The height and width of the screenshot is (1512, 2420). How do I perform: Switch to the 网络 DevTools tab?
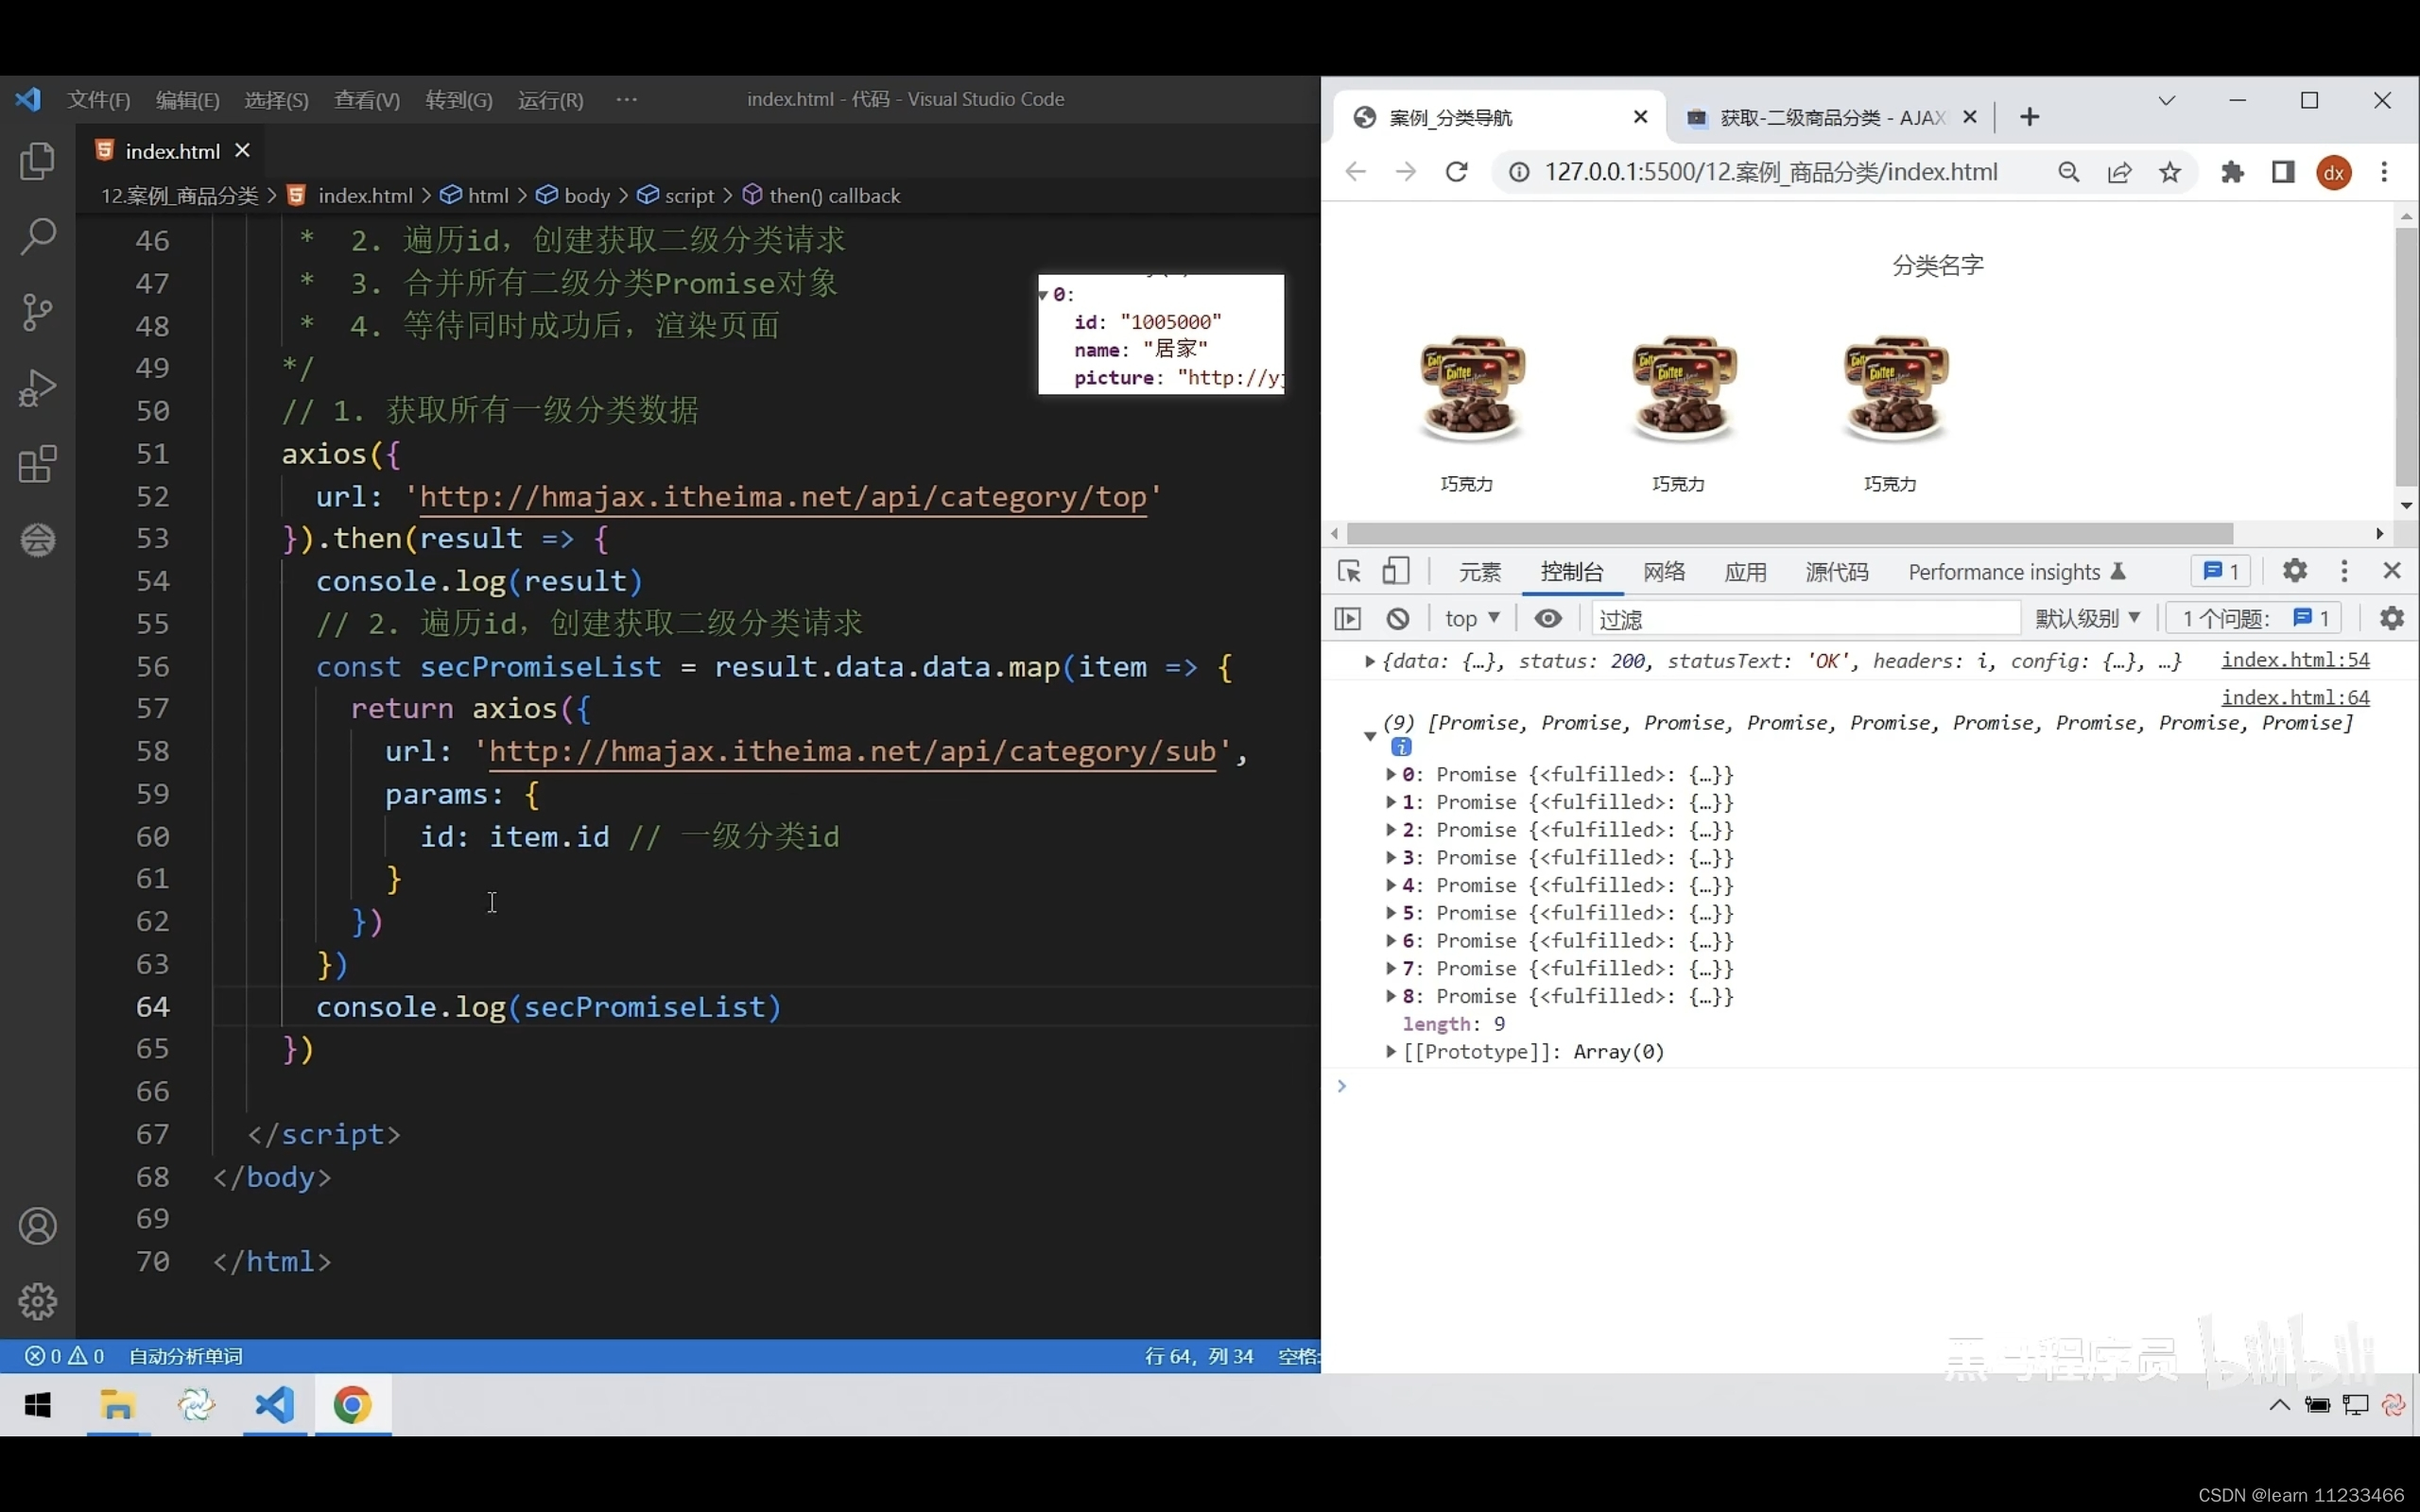[1664, 572]
